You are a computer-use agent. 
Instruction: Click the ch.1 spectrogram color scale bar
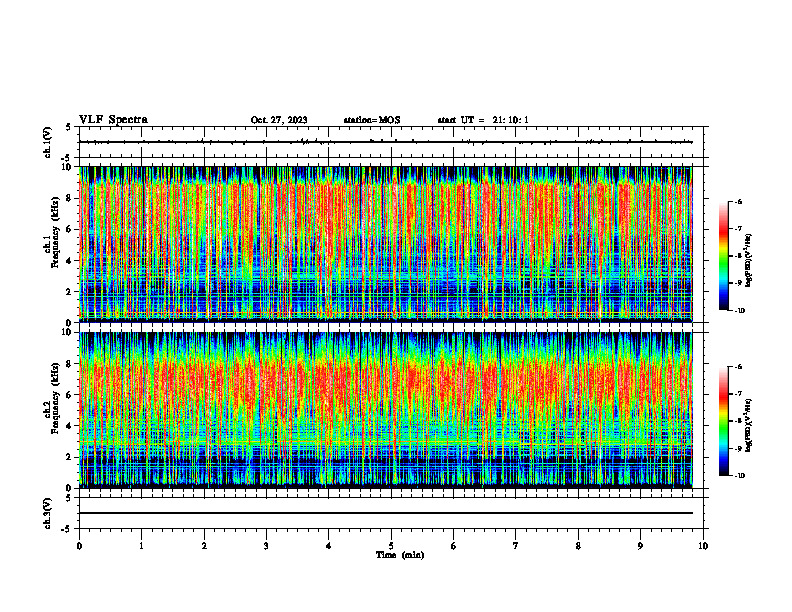click(x=723, y=256)
